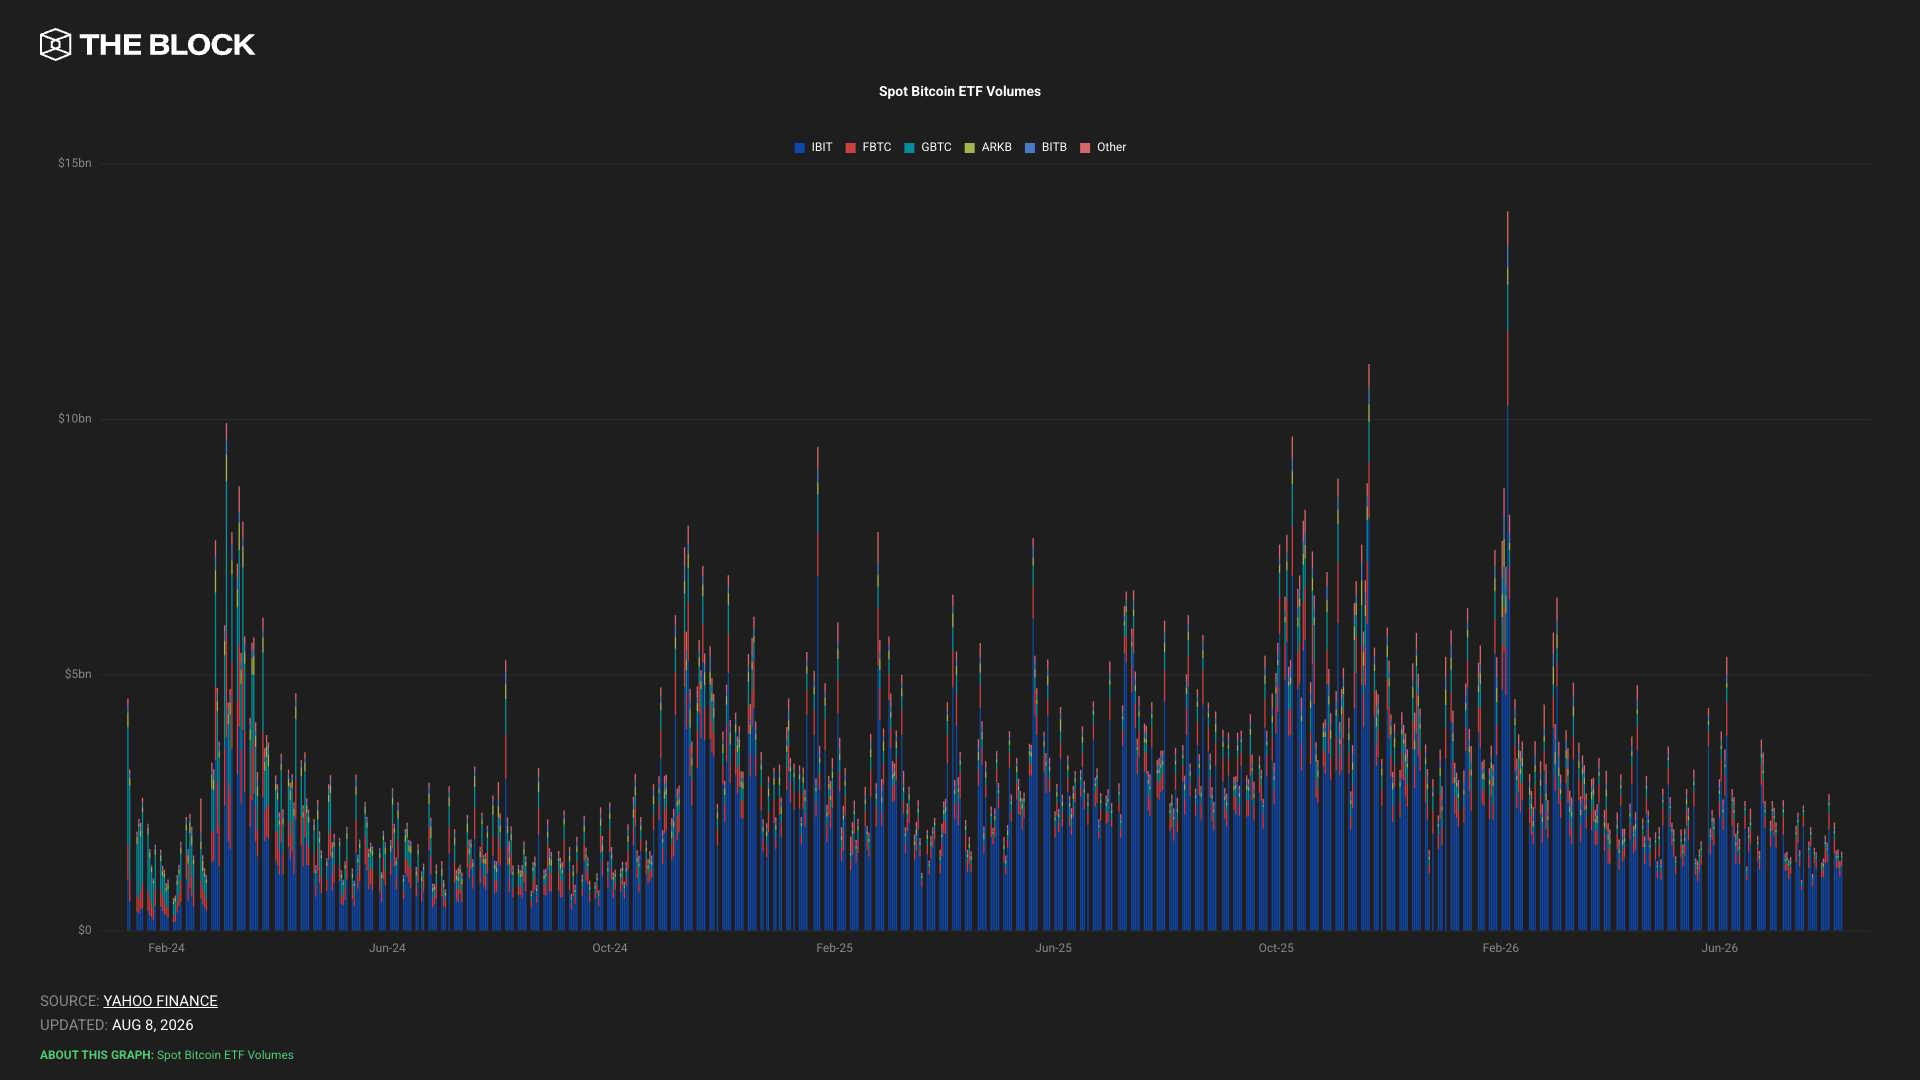Viewport: 1920px width, 1080px height.
Task: Click the $0 y-axis label
Action: pyautogui.click(x=85, y=930)
